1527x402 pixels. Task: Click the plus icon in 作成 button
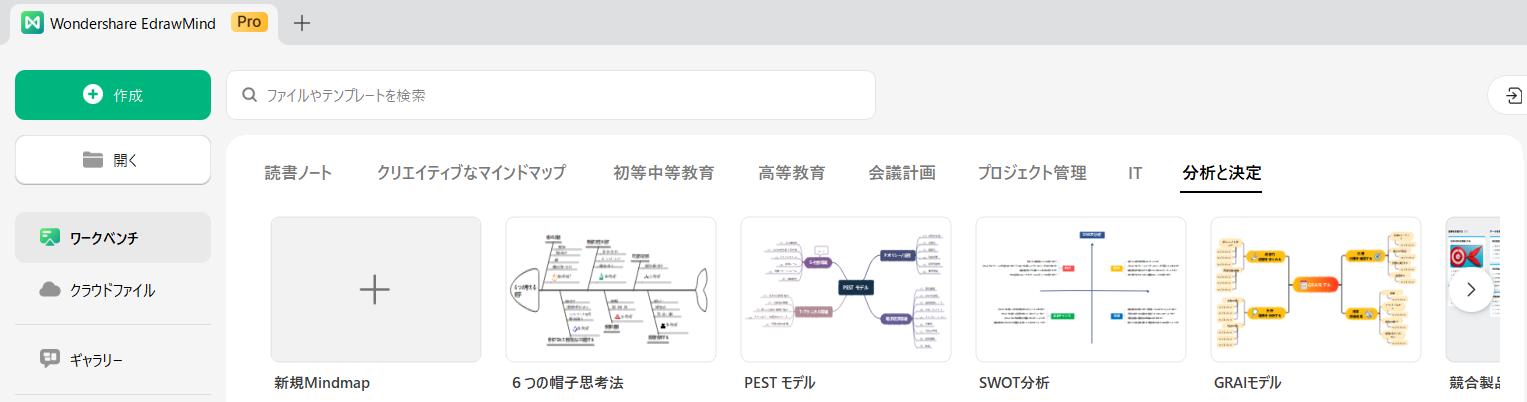pyautogui.click(x=93, y=95)
